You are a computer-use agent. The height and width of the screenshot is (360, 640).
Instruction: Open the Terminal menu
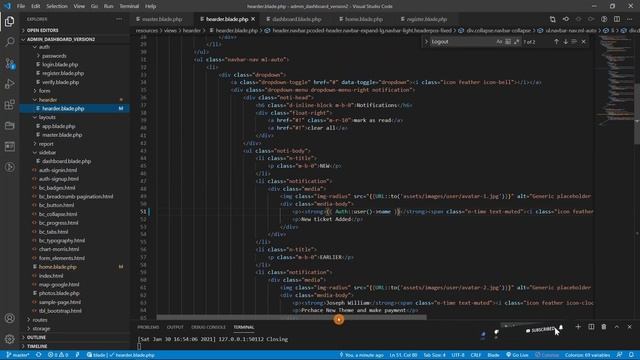[x=129, y=6]
